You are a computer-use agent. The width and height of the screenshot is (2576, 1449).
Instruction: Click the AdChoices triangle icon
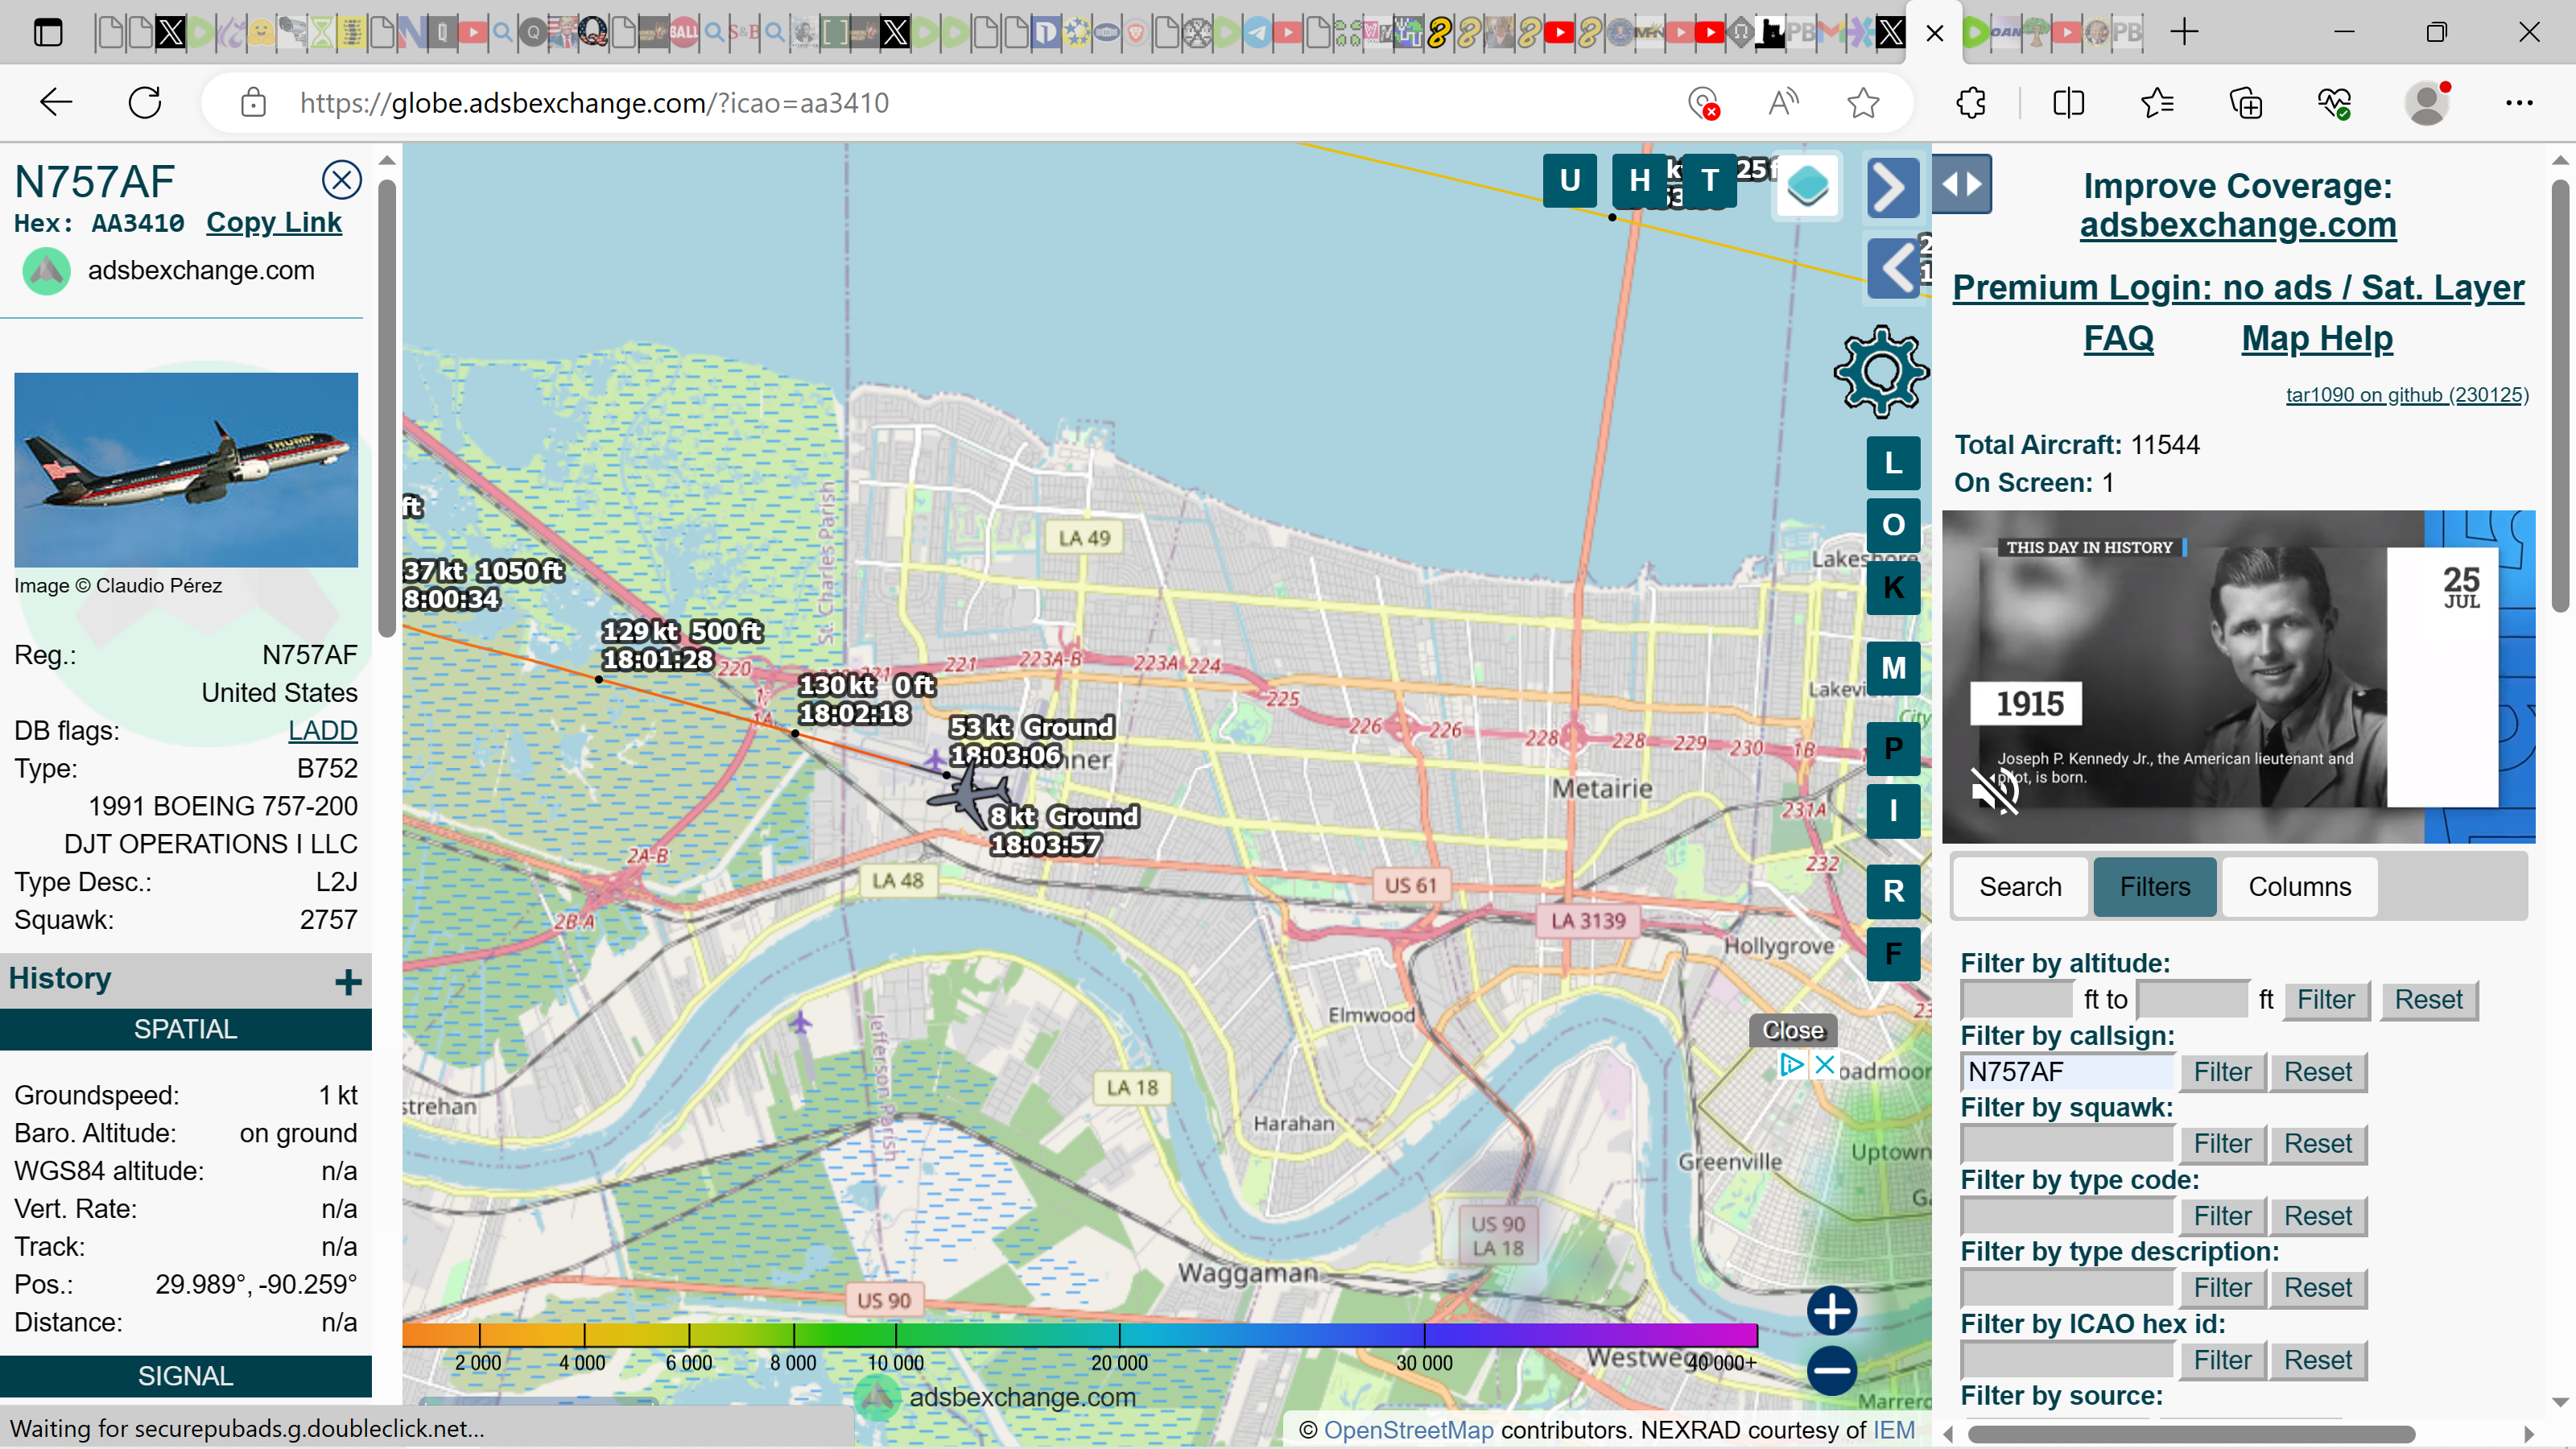tap(1791, 1064)
